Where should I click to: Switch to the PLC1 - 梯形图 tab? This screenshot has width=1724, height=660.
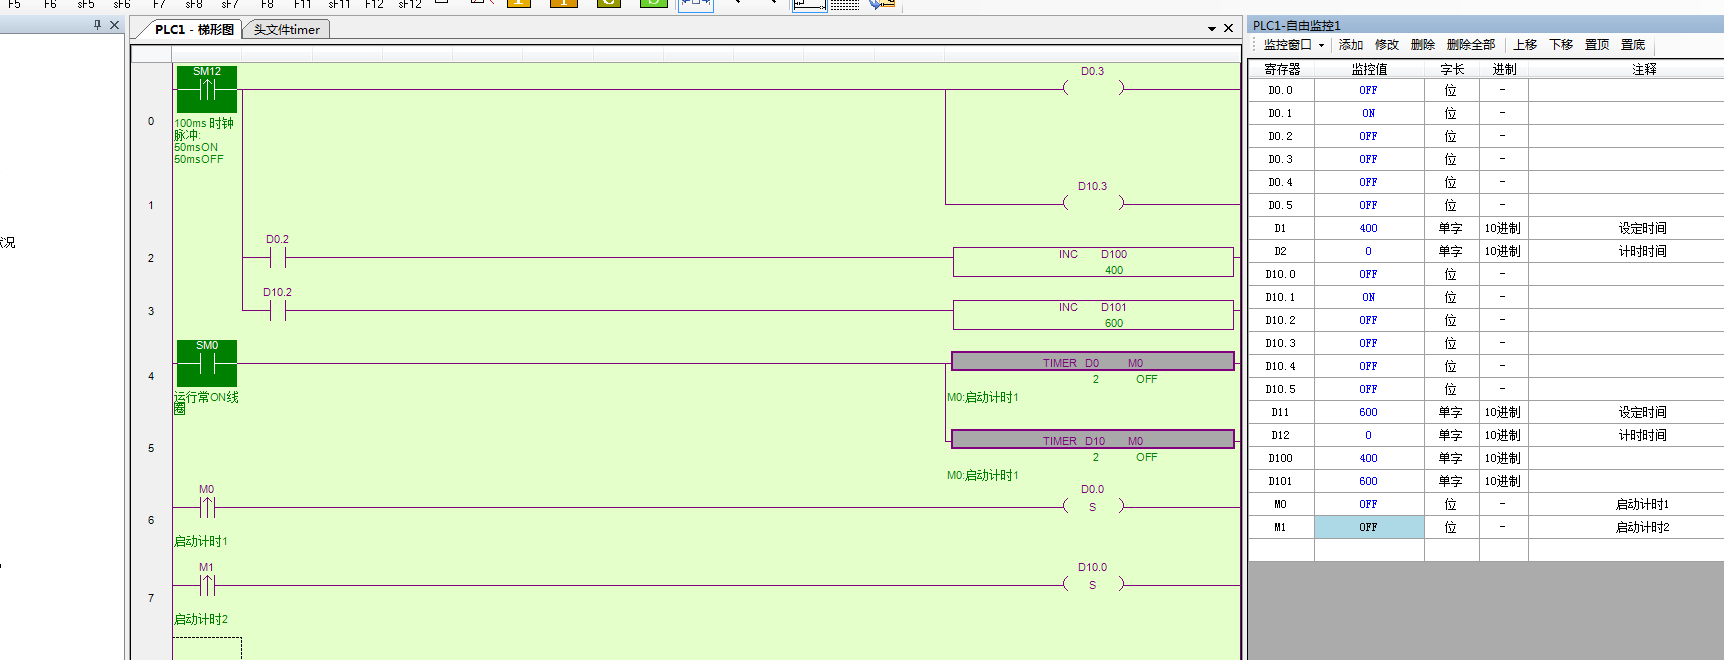[x=194, y=30]
